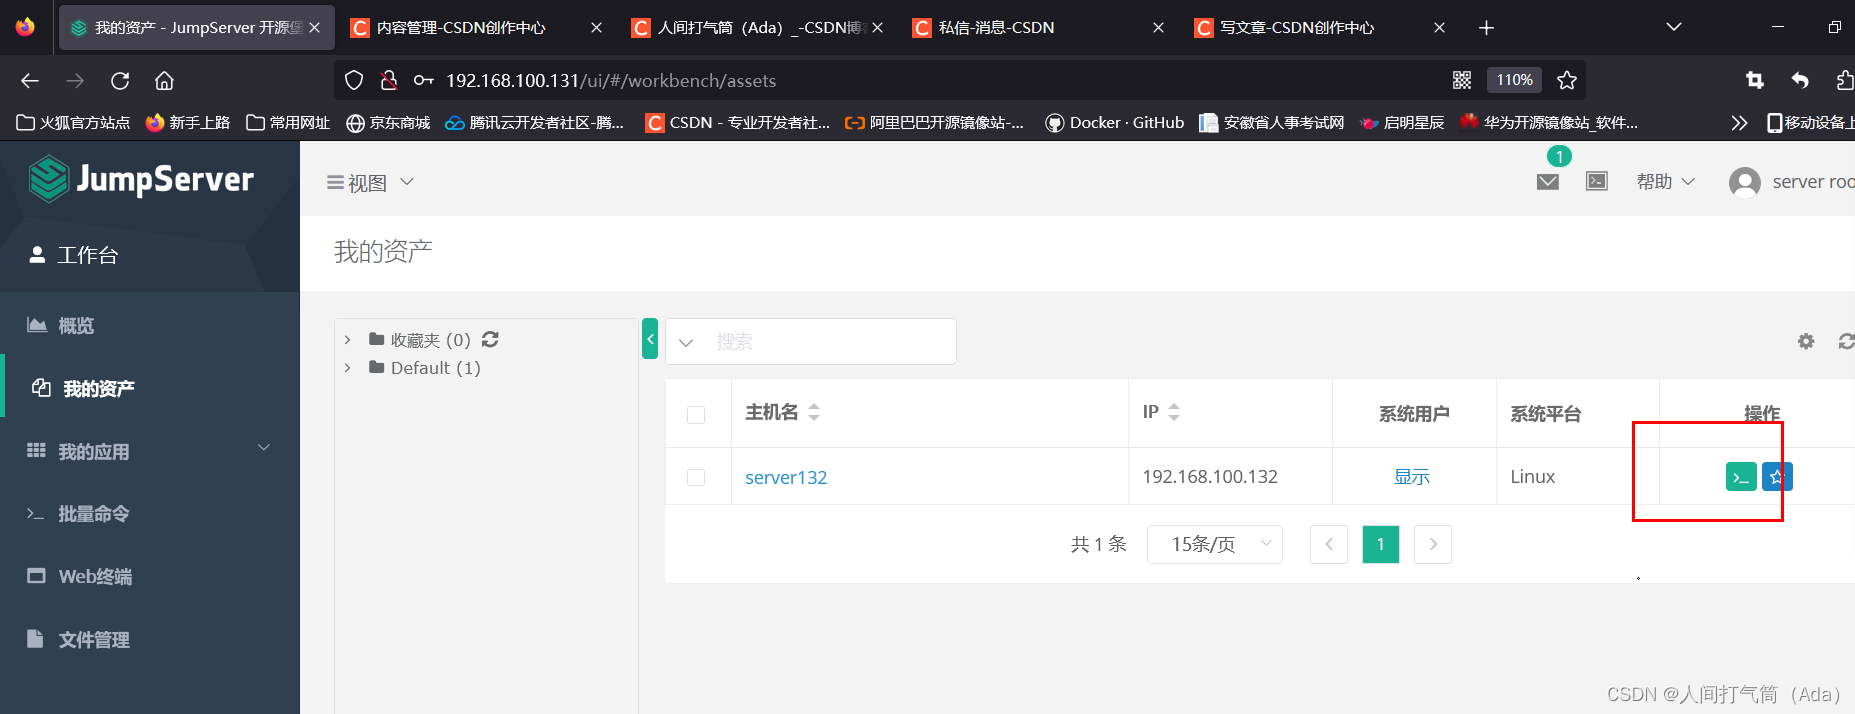Open the 常用网址 bookmarks folder
Viewport: 1855px width, 714px height.
coord(288,123)
